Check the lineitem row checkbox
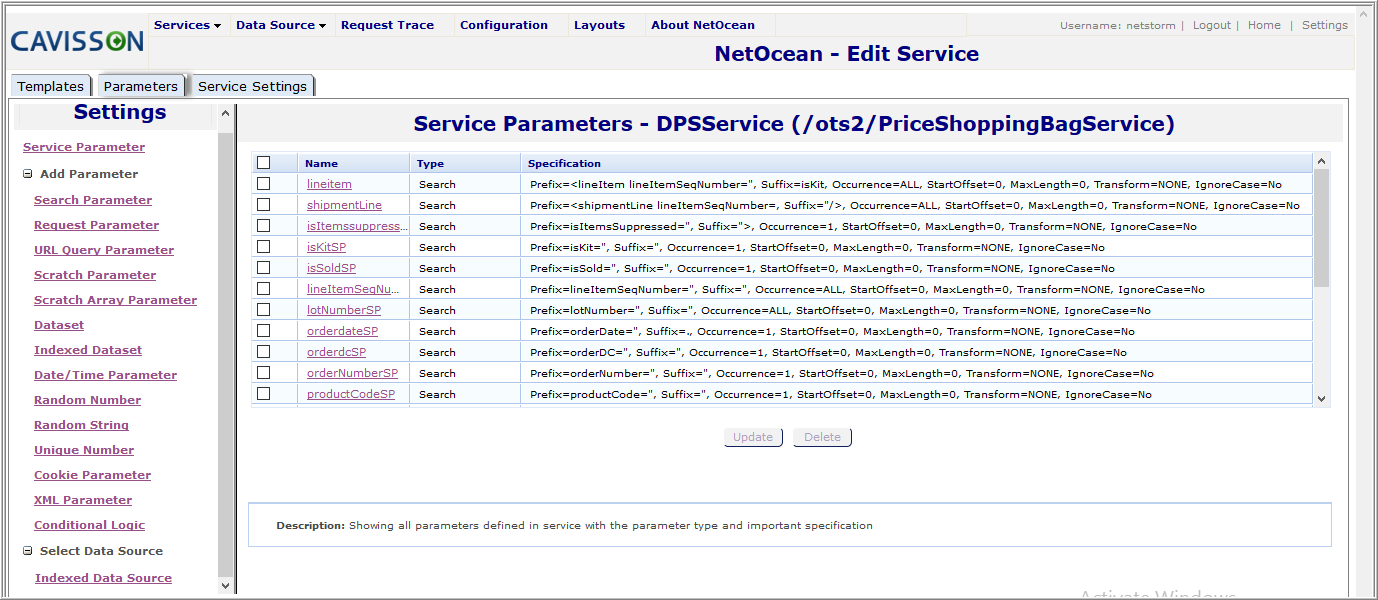 pos(263,184)
